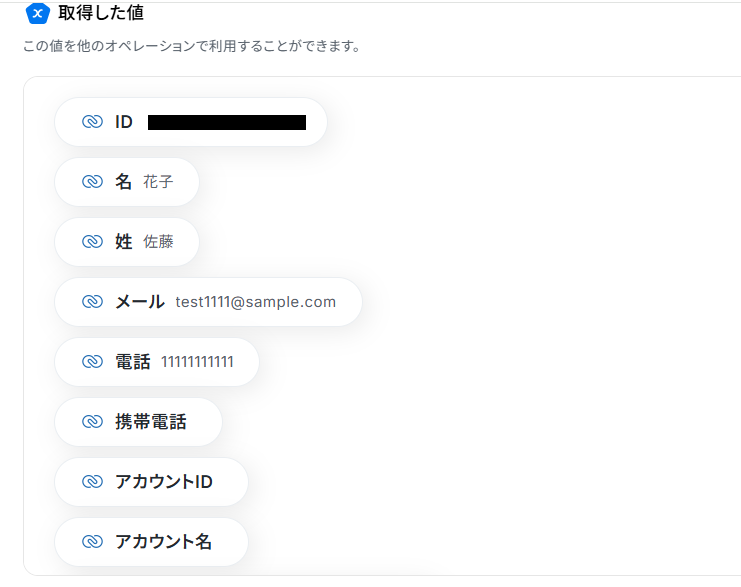Click the link icon beside 名 花子

[x=92, y=182]
